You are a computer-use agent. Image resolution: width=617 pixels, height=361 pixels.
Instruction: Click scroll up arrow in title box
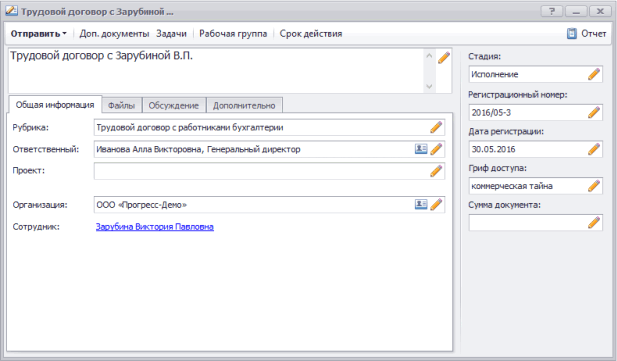429,56
